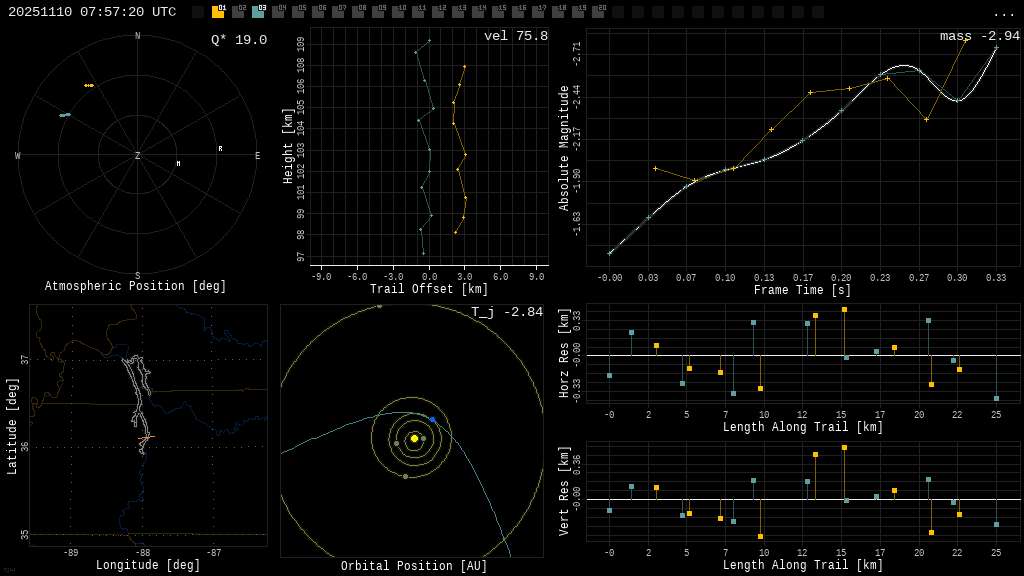The height and width of the screenshot is (576, 1024).
Task: Click the N compass label on polar plot
Action: coord(137,36)
